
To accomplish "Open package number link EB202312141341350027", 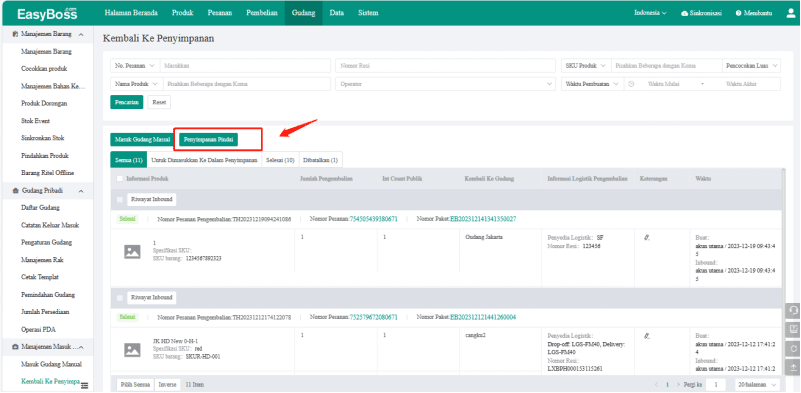I will [x=483, y=219].
